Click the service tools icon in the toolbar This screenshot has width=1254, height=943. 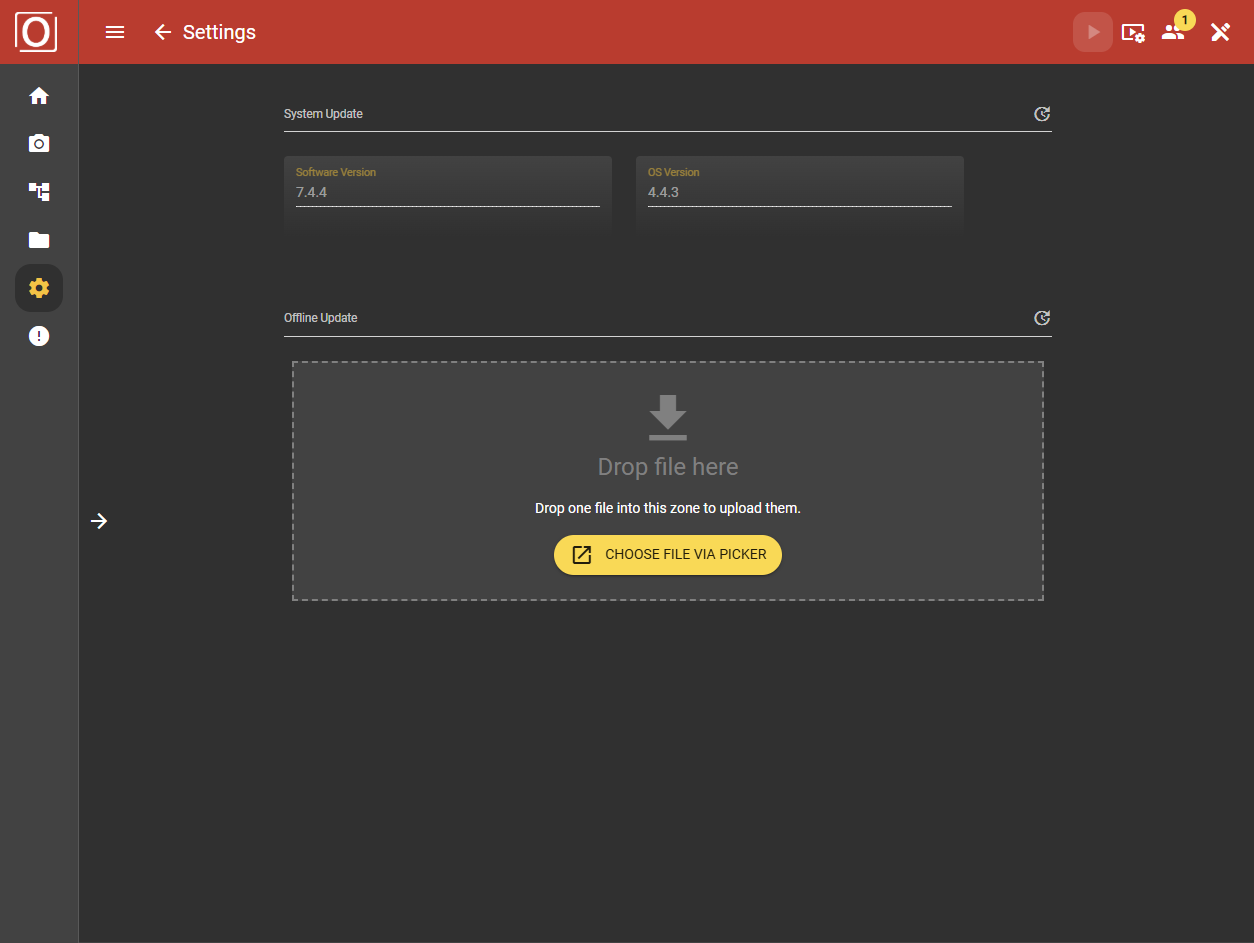[1220, 32]
